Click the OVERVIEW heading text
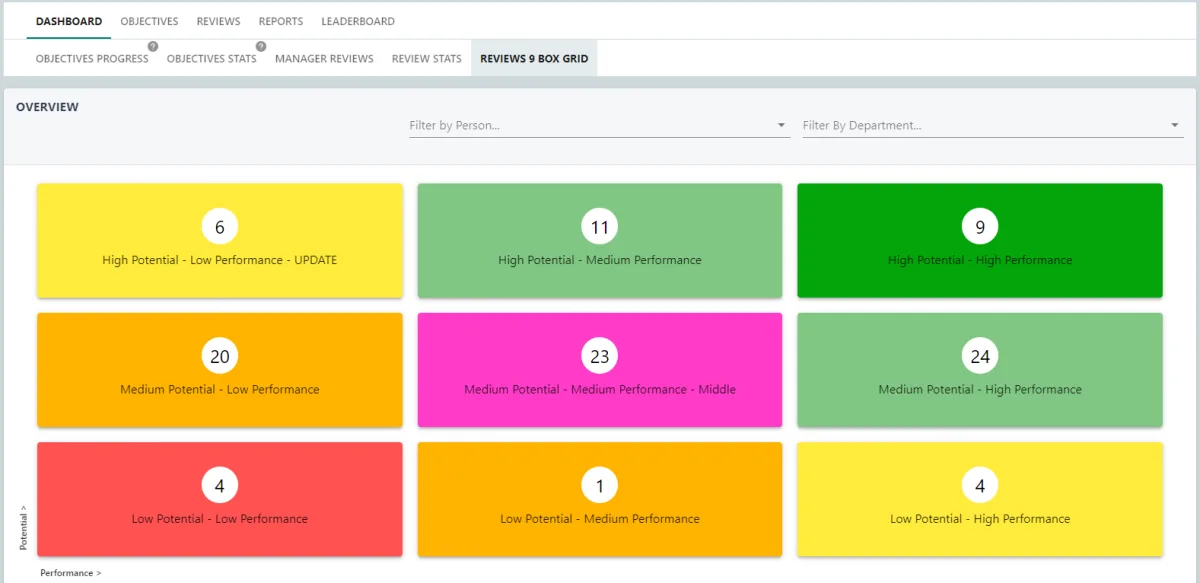This screenshot has width=1200, height=583. point(47,107)
